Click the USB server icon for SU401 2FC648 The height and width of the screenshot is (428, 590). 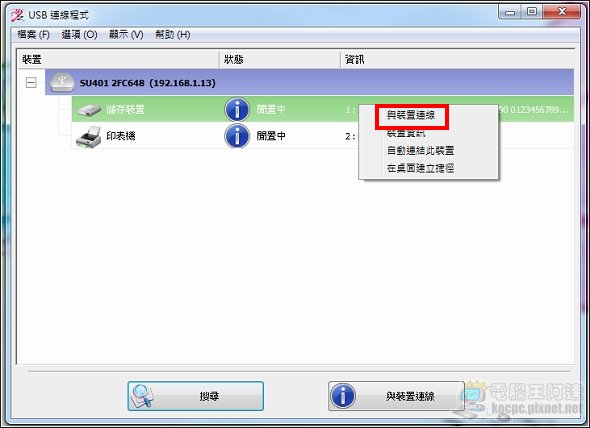(x=62, y=82)
